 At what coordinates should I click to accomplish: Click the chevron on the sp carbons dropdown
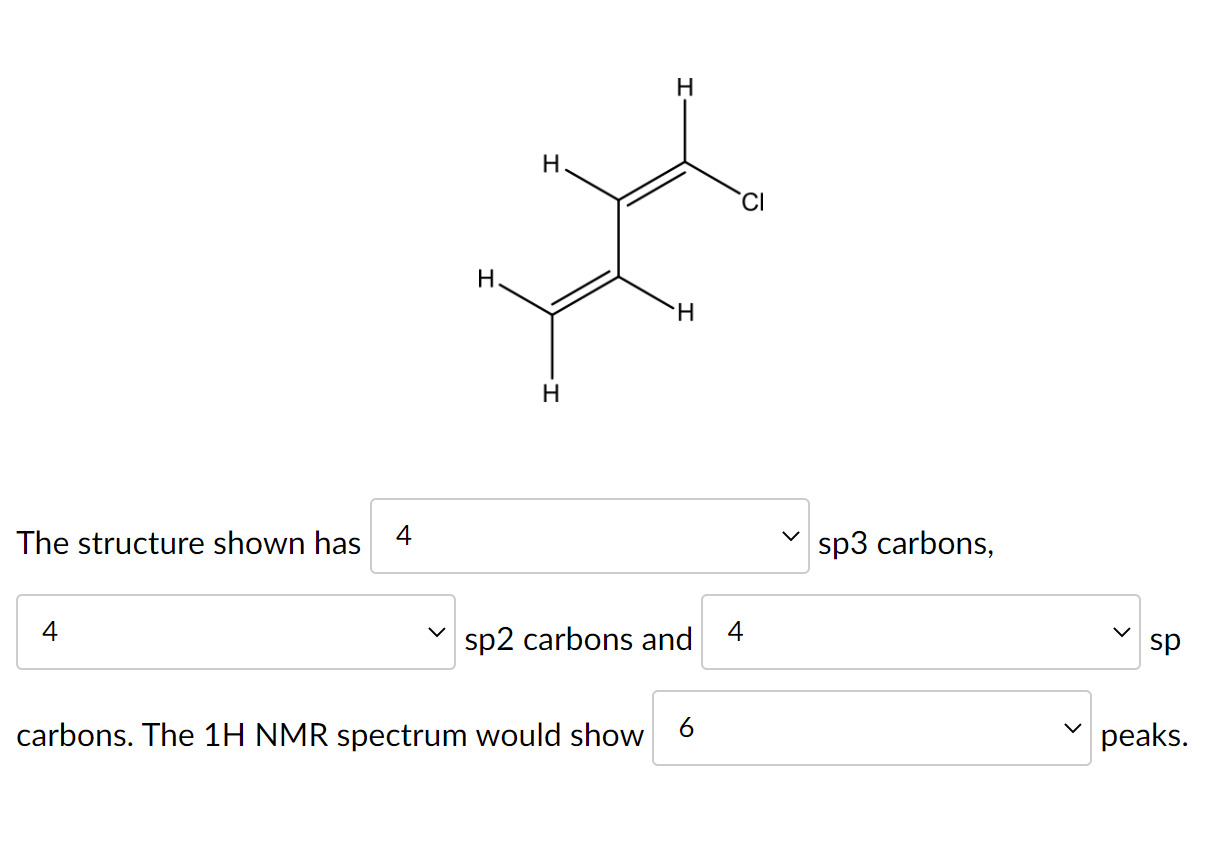pyautogui.click(x=1122, y=632)
